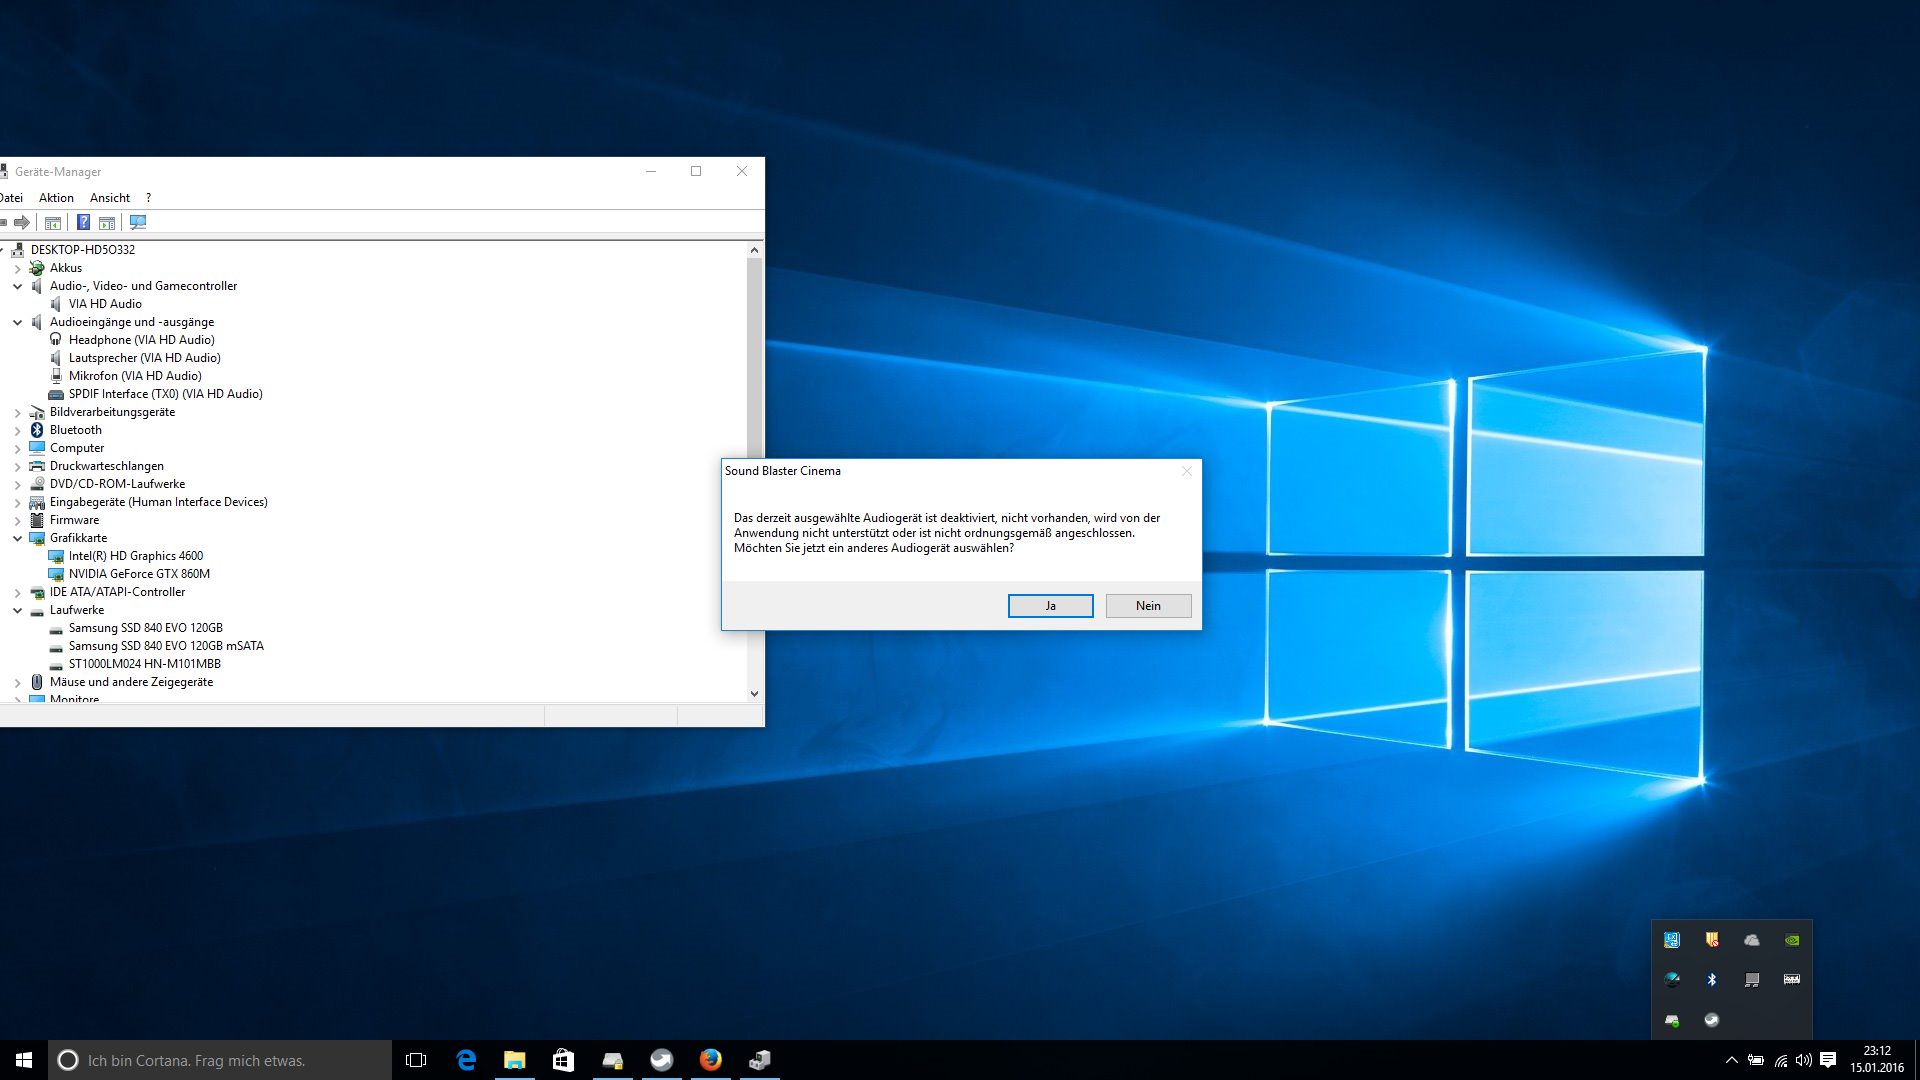This screenshot has height=1080, width=1920.
Task: Click the help question mark toolbar icon
Action: click(x=84, y=222)
